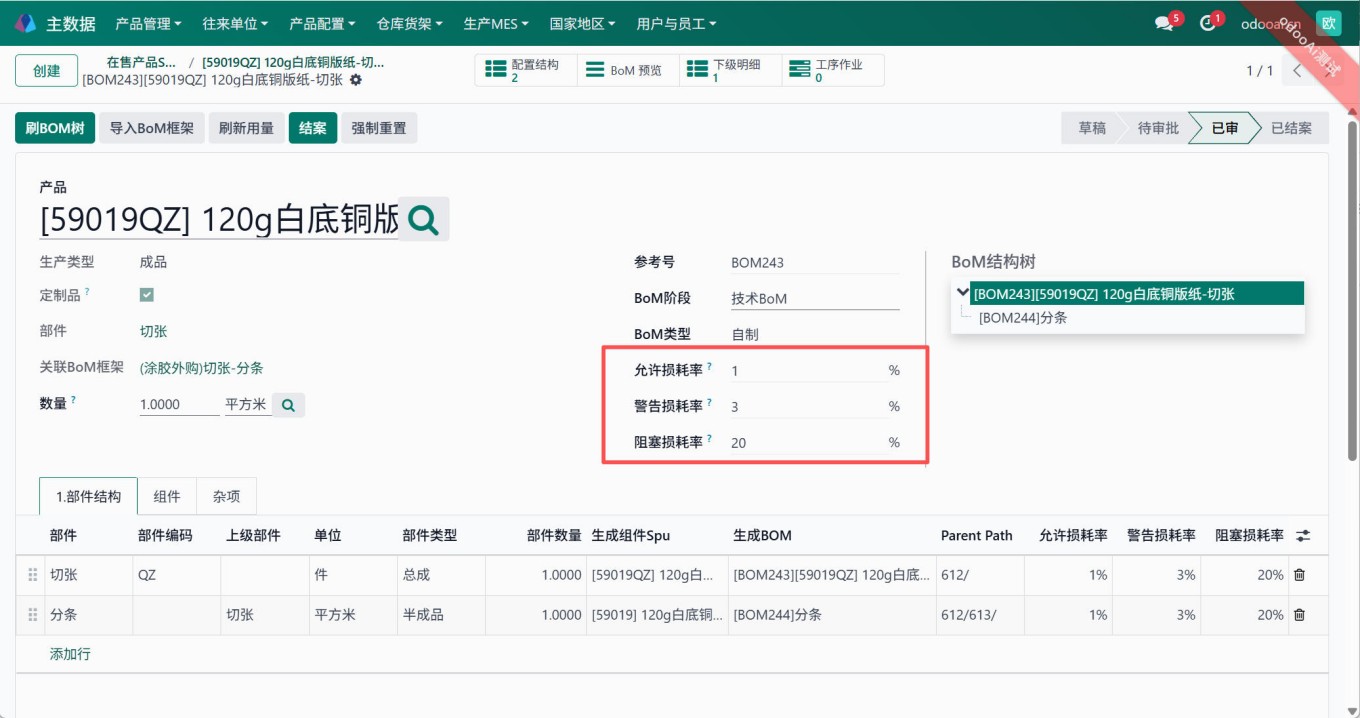
Task: Go to 在售产品S... breadcrumb
Action: click(x=141, y=62)
